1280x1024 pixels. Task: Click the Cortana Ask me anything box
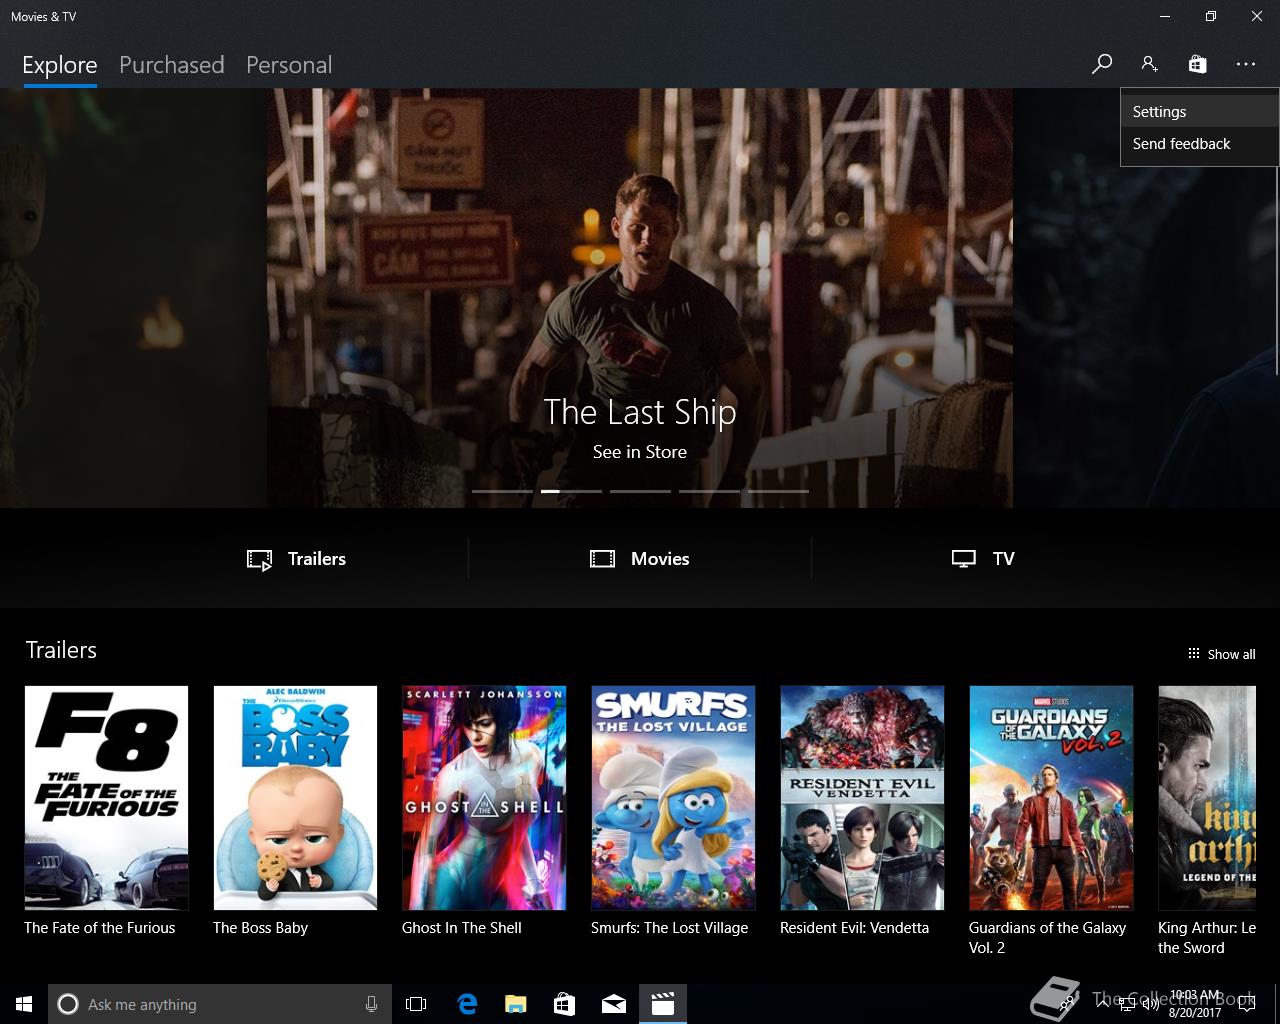point(219,1004)
